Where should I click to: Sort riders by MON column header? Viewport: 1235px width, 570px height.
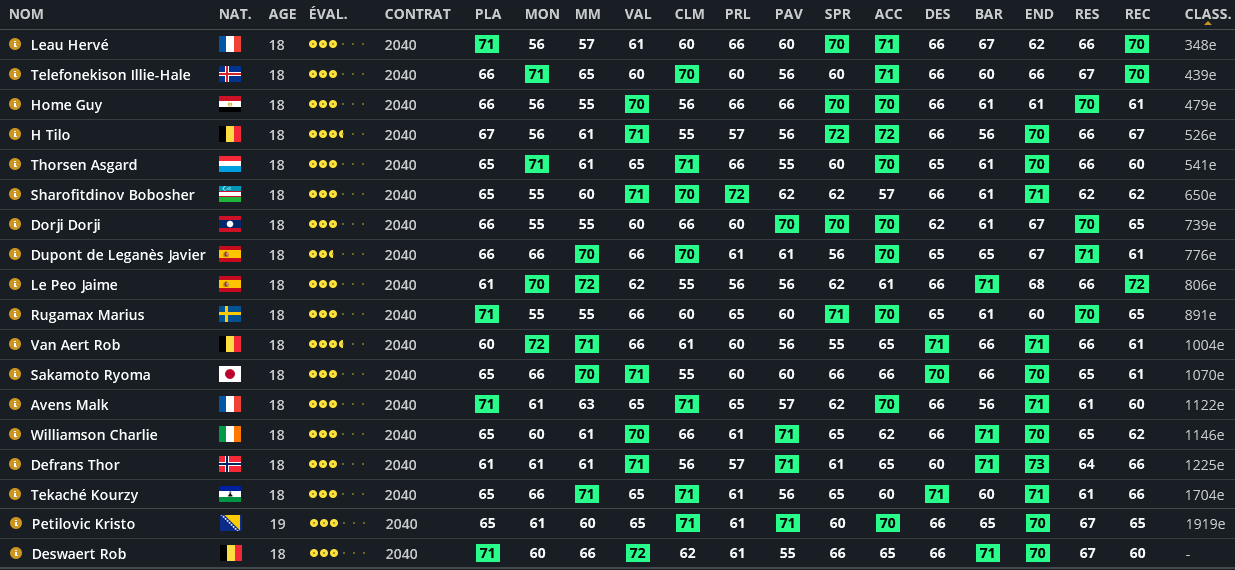(x=542, y=14)
